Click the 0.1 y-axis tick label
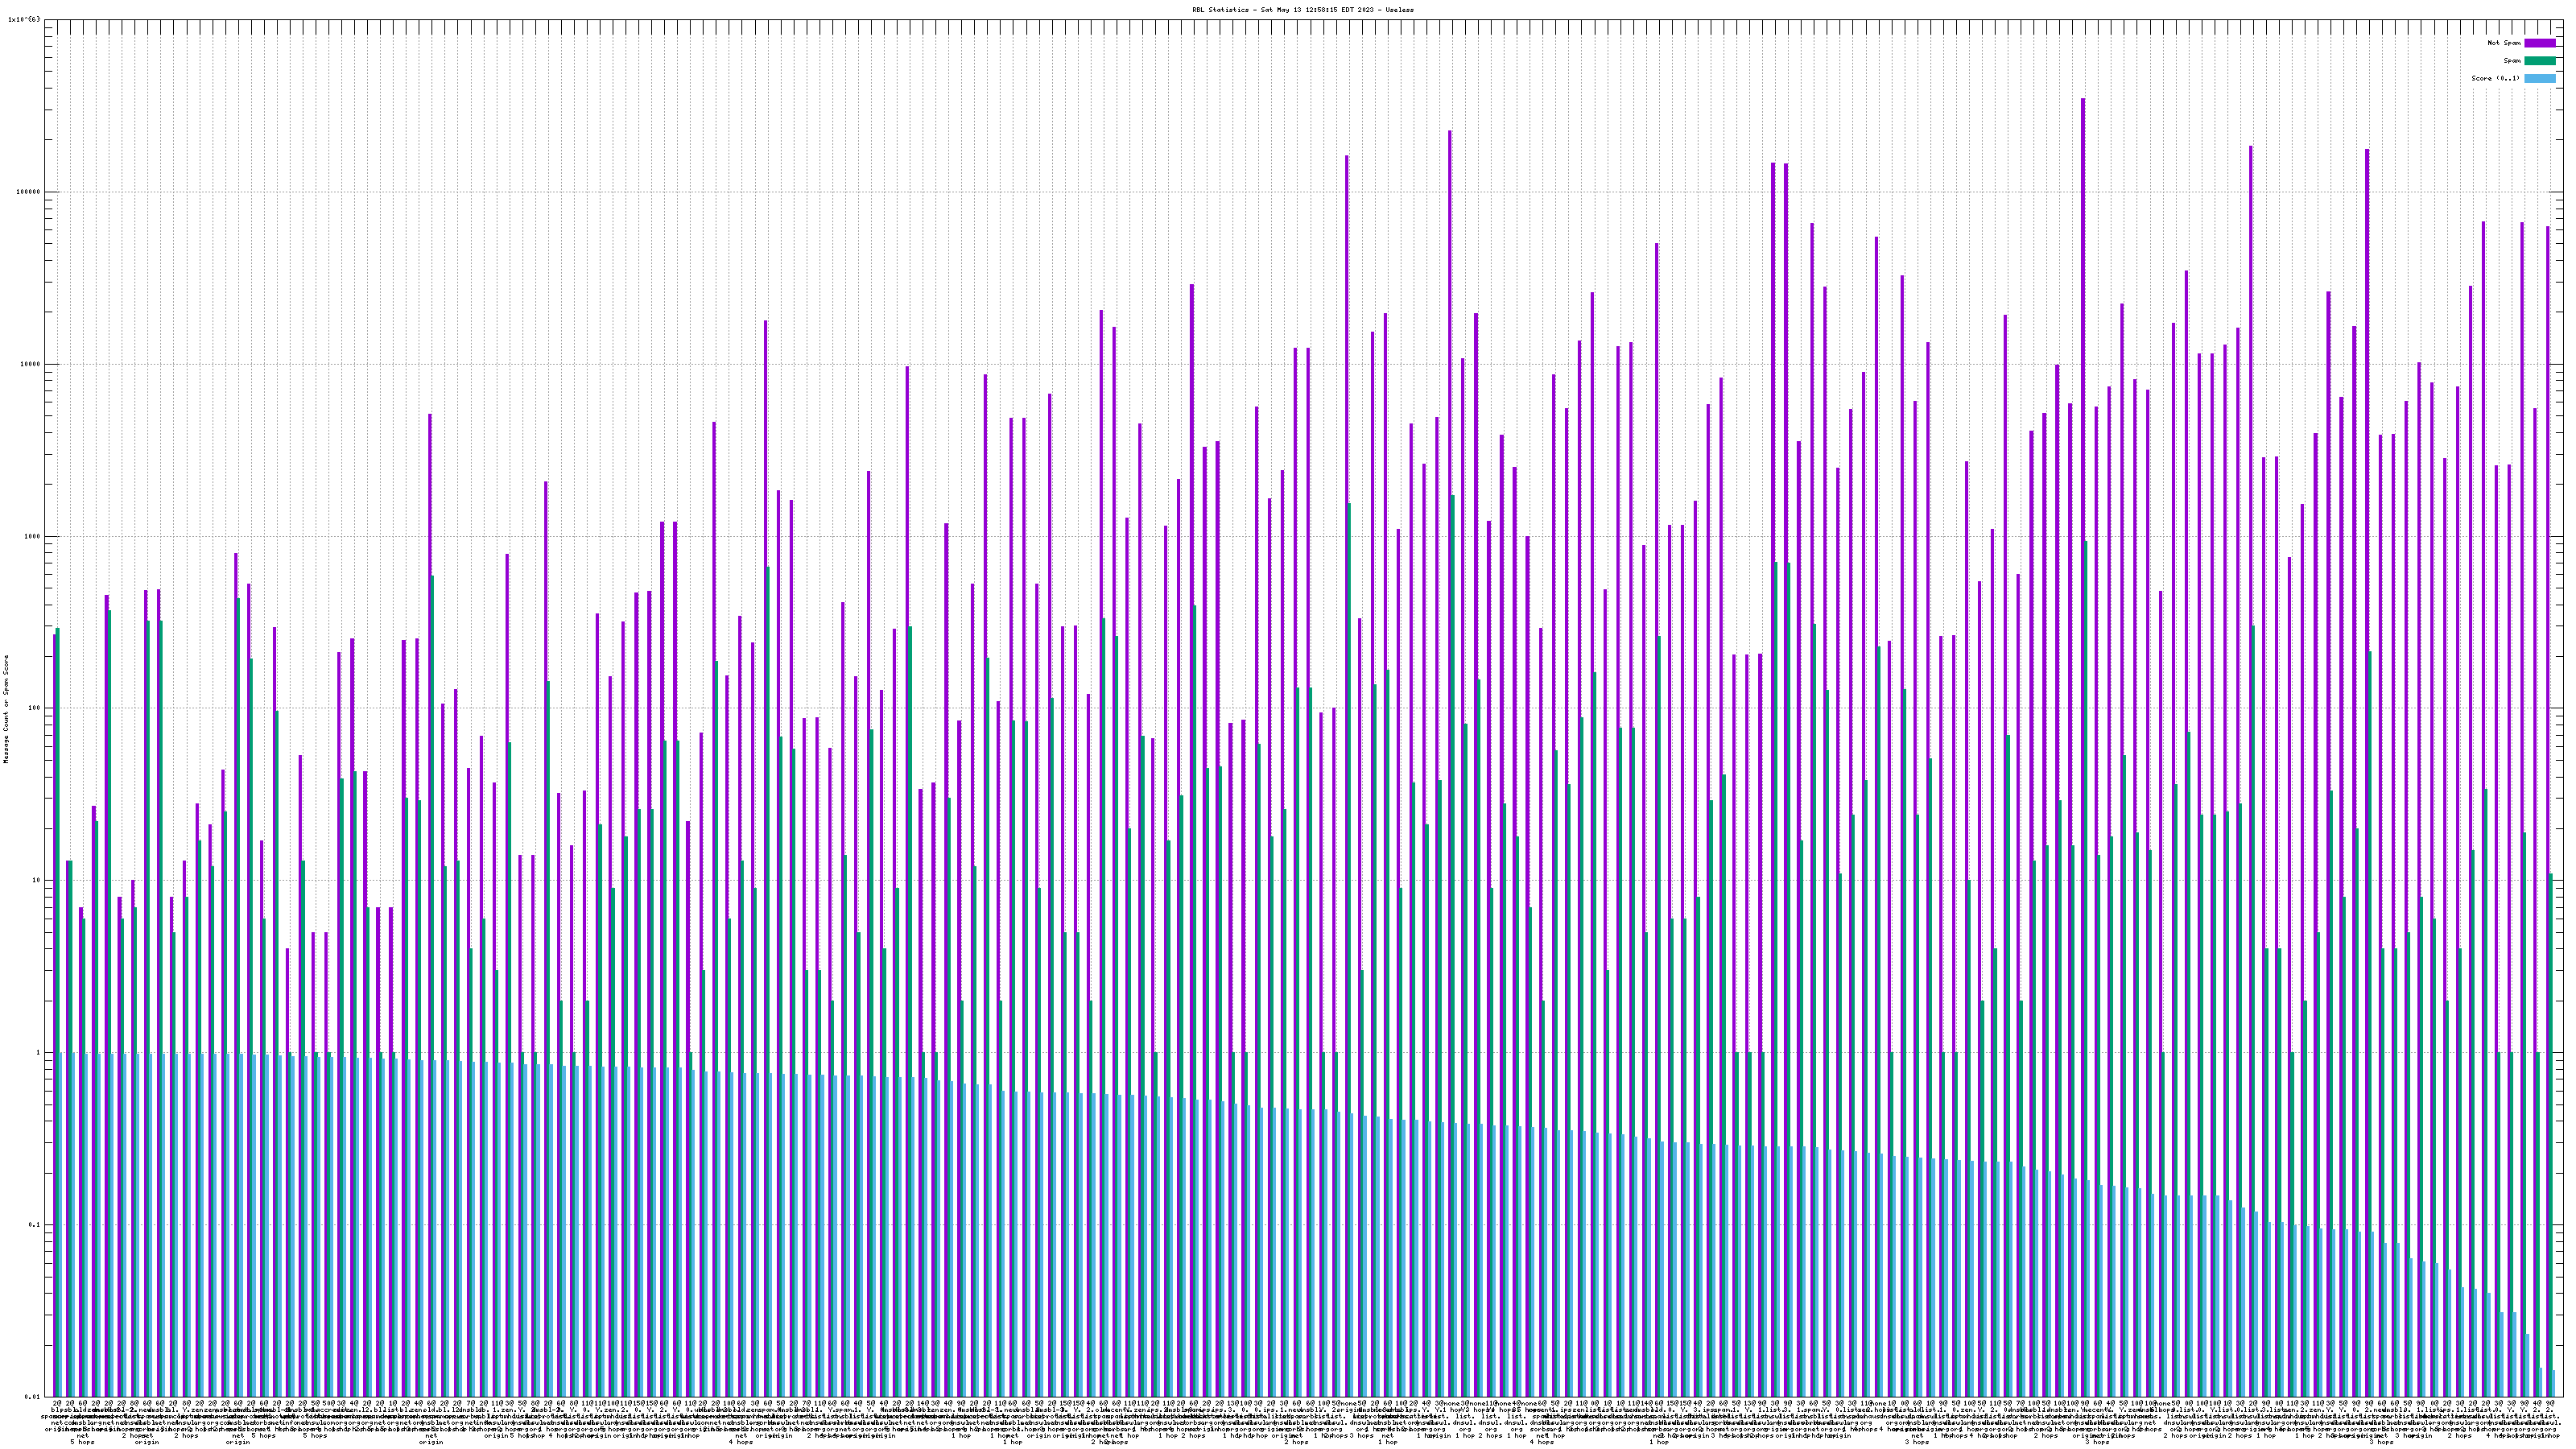The width and height of the screenshot is (2576, 1449). [34, 1225]
